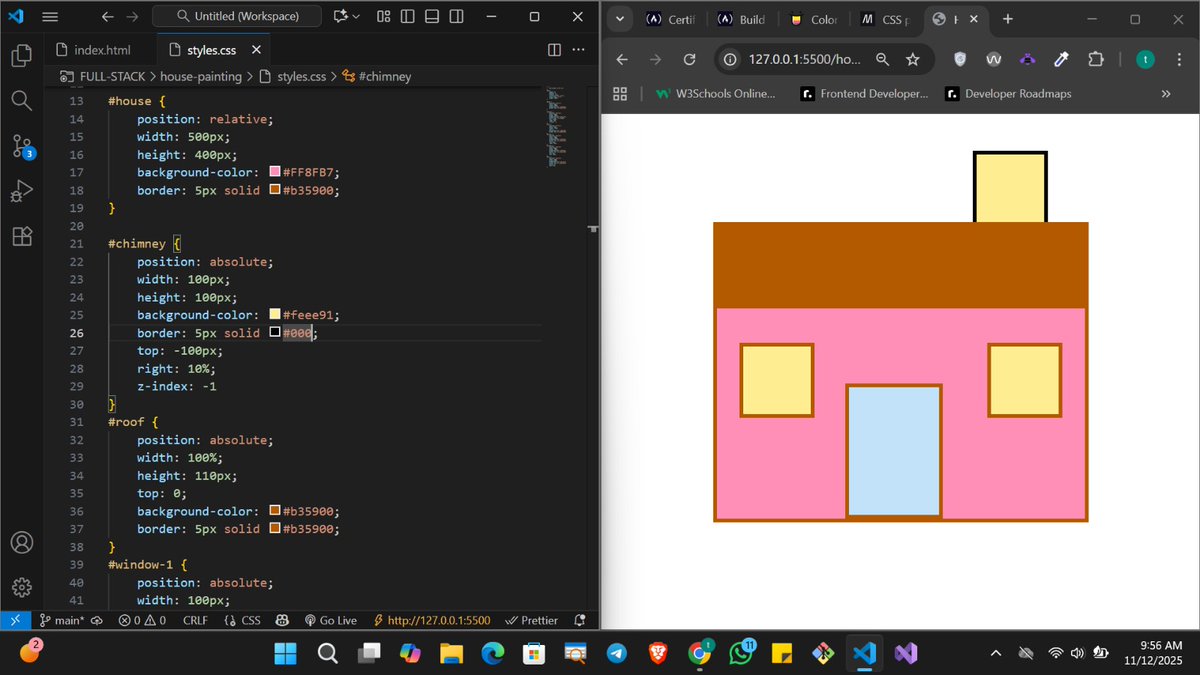The width and height of the screenshot is (1200, 675).
Task: Open Customize Layout in VS Code title bar
Action: coord(384,17)
